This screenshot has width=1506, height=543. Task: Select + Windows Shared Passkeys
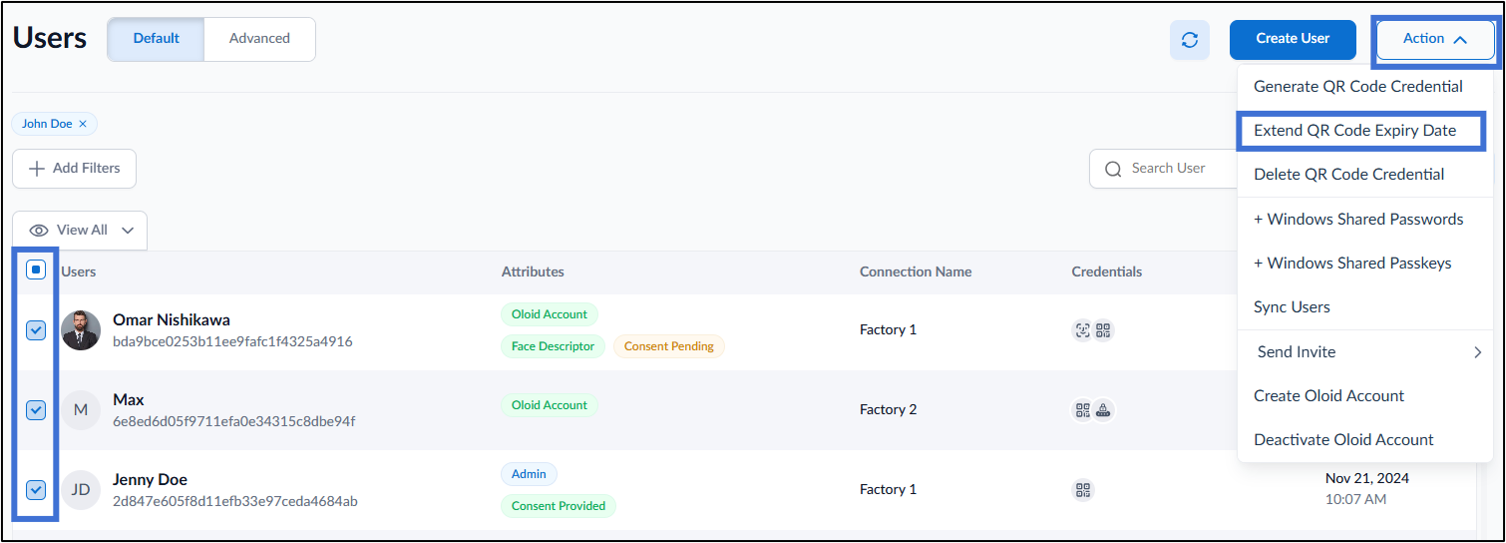pyautogui.click(x=1352, y=263)
